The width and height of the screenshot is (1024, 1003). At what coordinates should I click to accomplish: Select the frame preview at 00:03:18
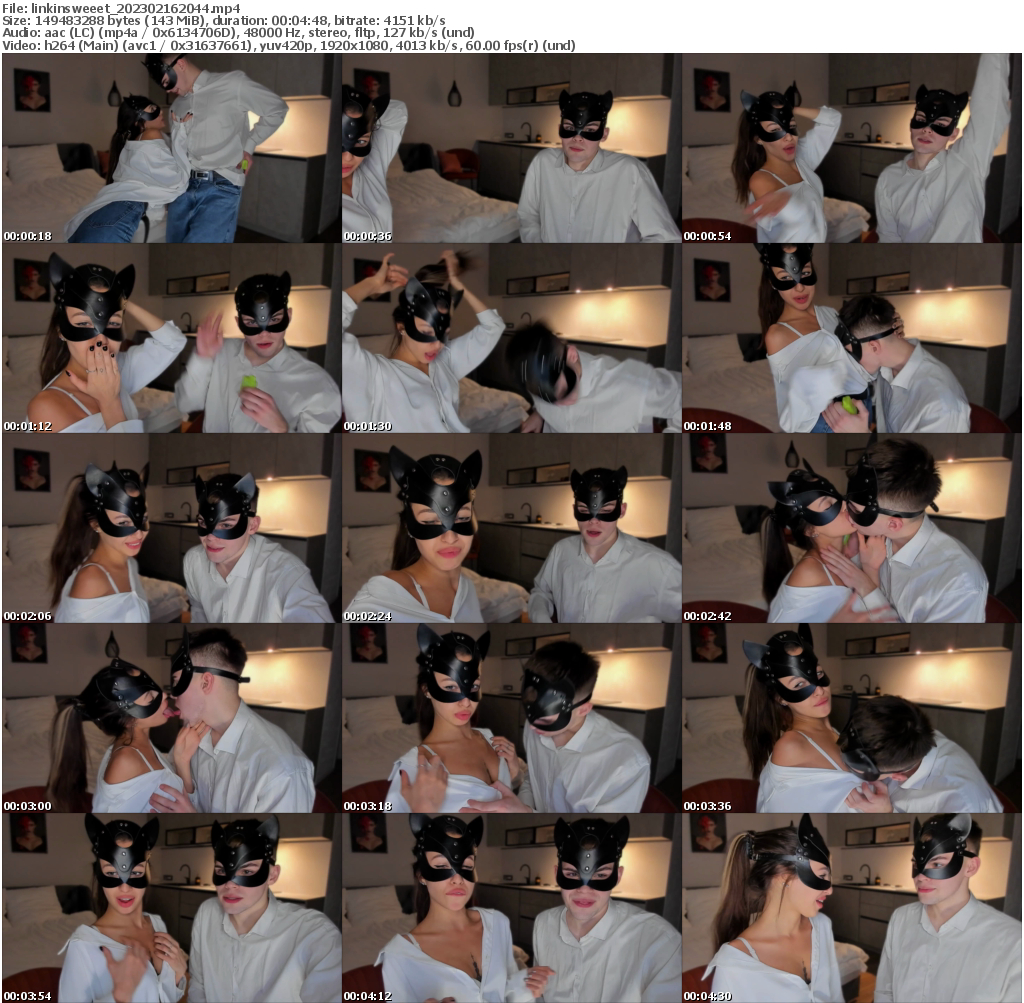click(x=512, y=718)
